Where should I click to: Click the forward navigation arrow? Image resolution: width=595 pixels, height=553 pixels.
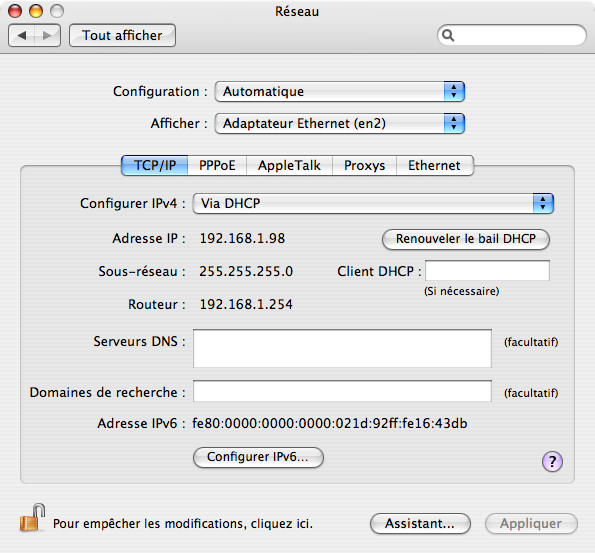47,35
